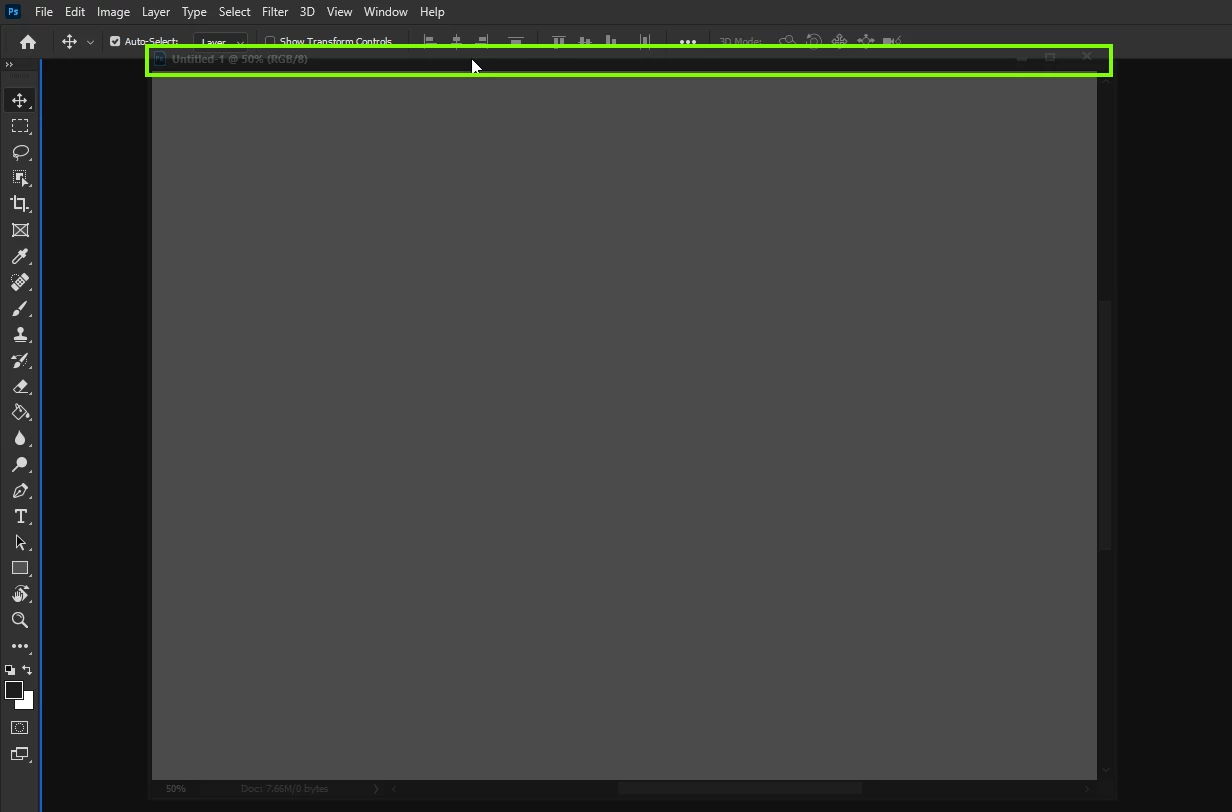Select the Rectangle shape tool

(20, 568)
